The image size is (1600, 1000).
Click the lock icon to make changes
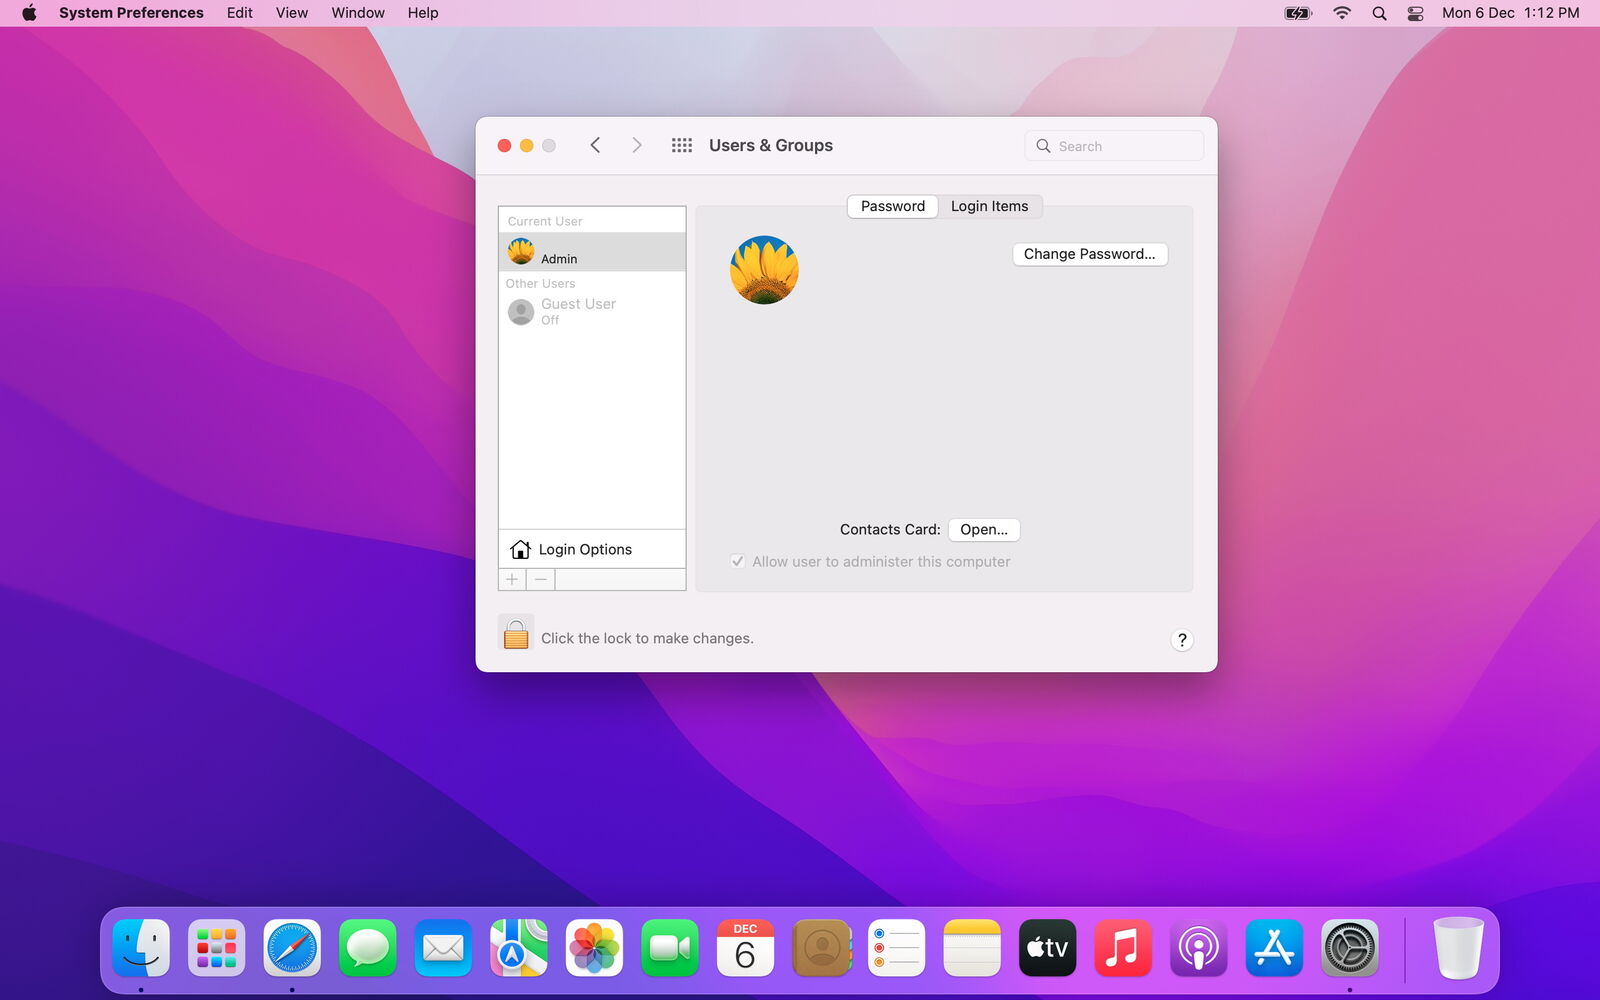tap(516, 633)
